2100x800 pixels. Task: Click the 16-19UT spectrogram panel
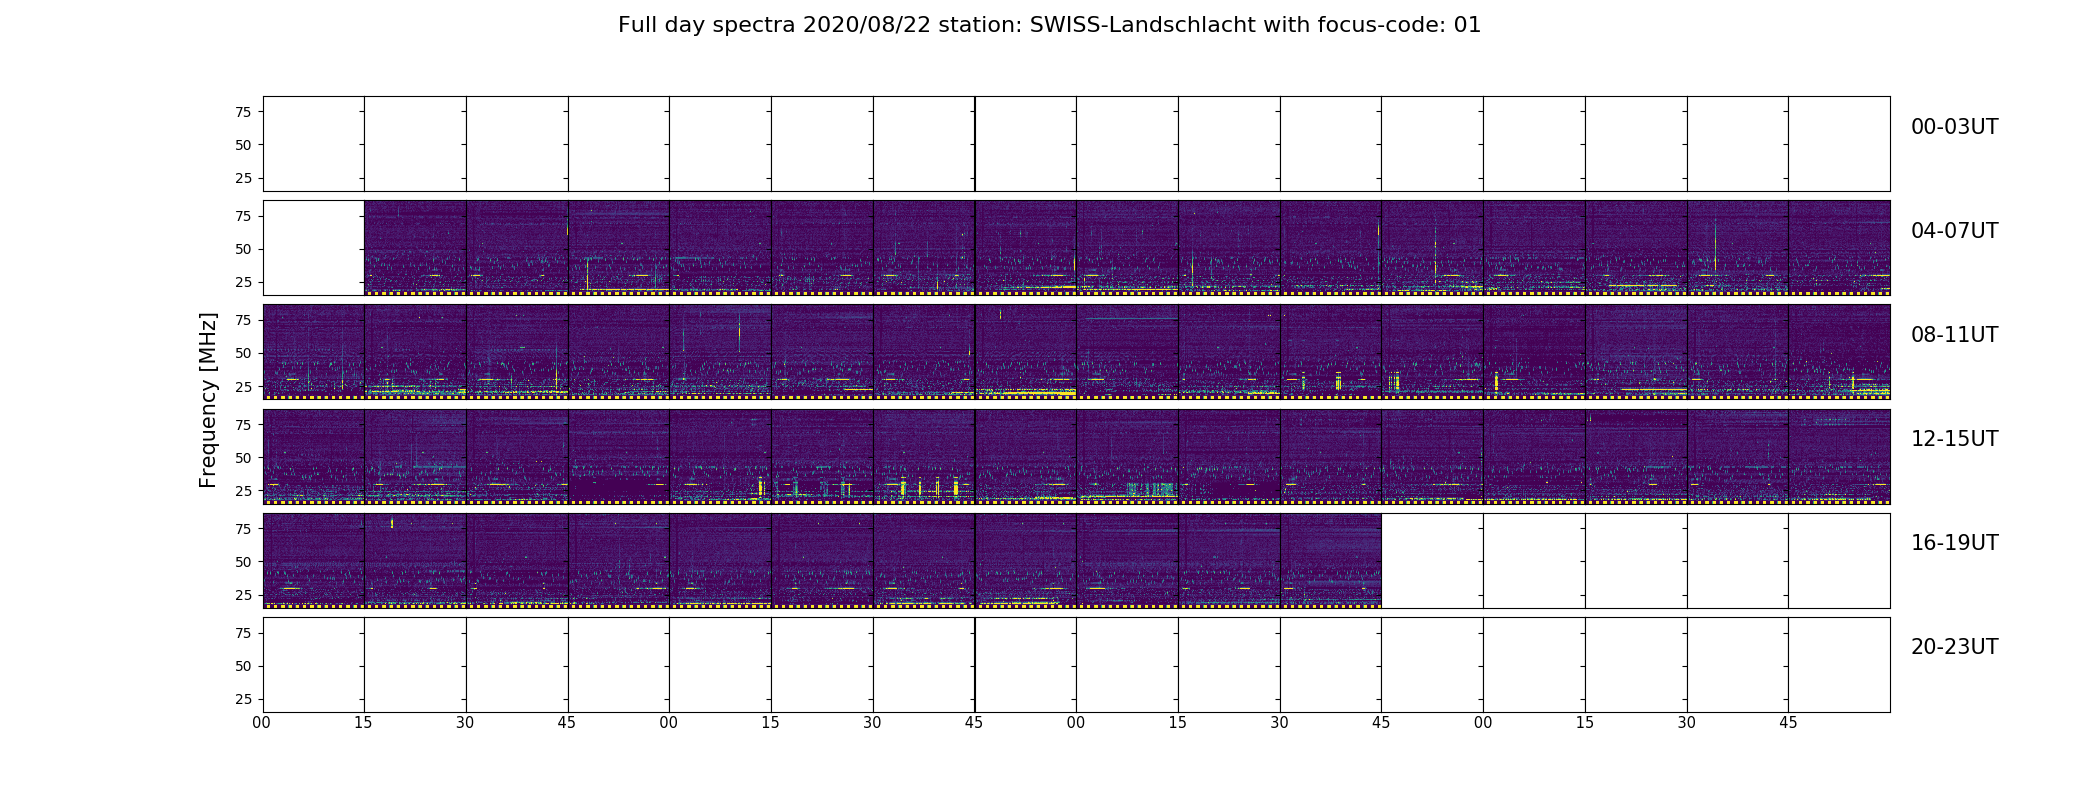pyautogui.click(x=1076, y=560)
